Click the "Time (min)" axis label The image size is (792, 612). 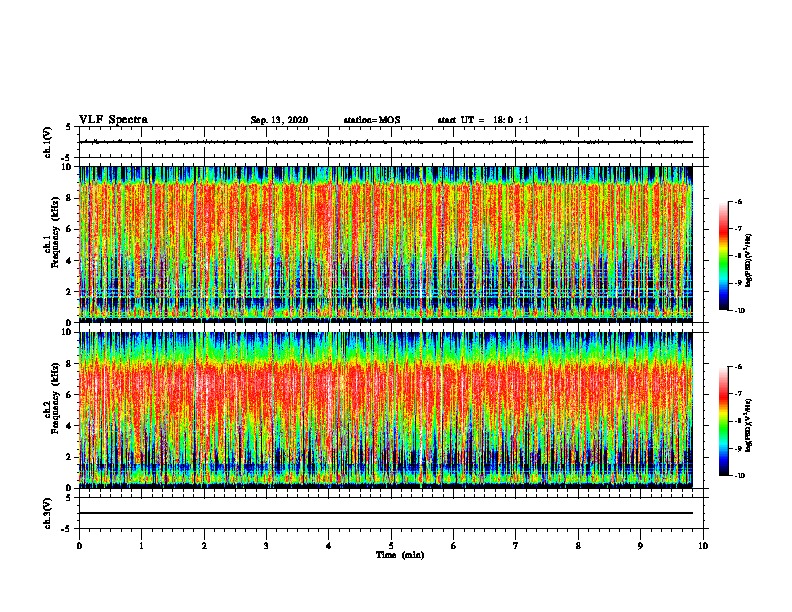click(400, 555)
